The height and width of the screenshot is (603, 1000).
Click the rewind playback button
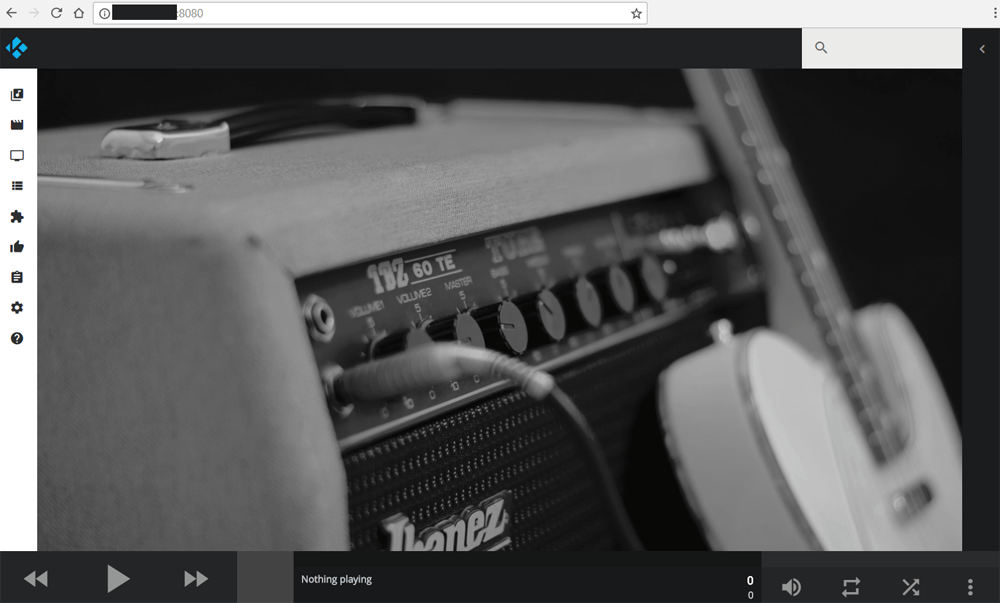pos(36,579)
